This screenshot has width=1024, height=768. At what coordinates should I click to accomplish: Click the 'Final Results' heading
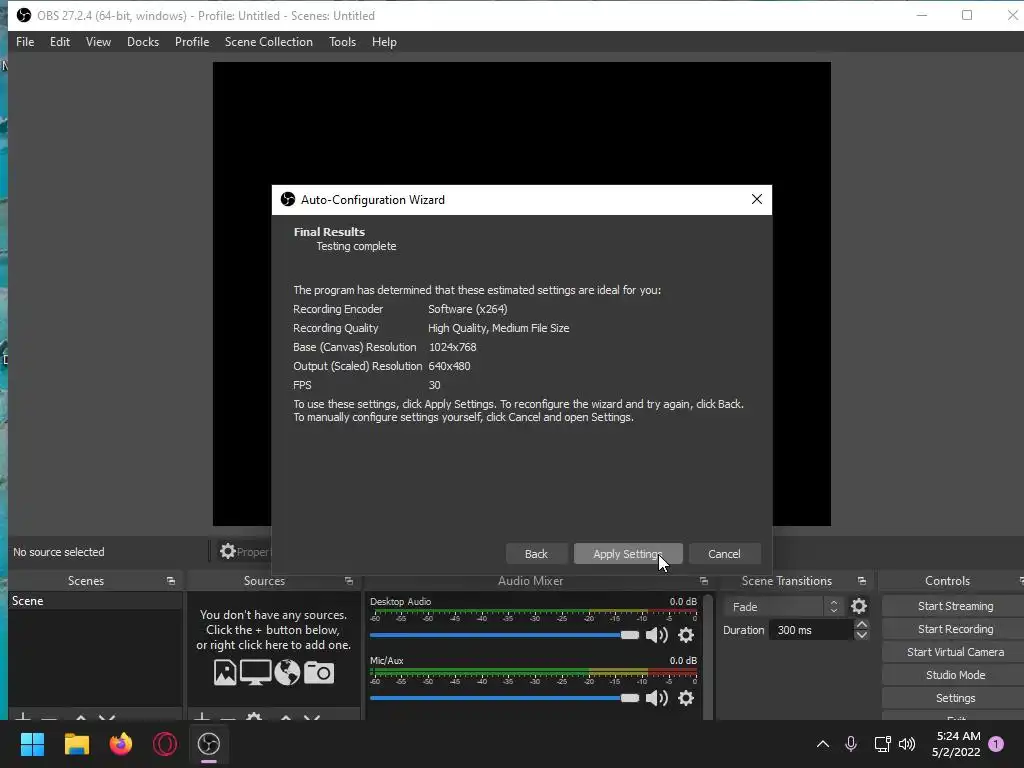point(329,232)
